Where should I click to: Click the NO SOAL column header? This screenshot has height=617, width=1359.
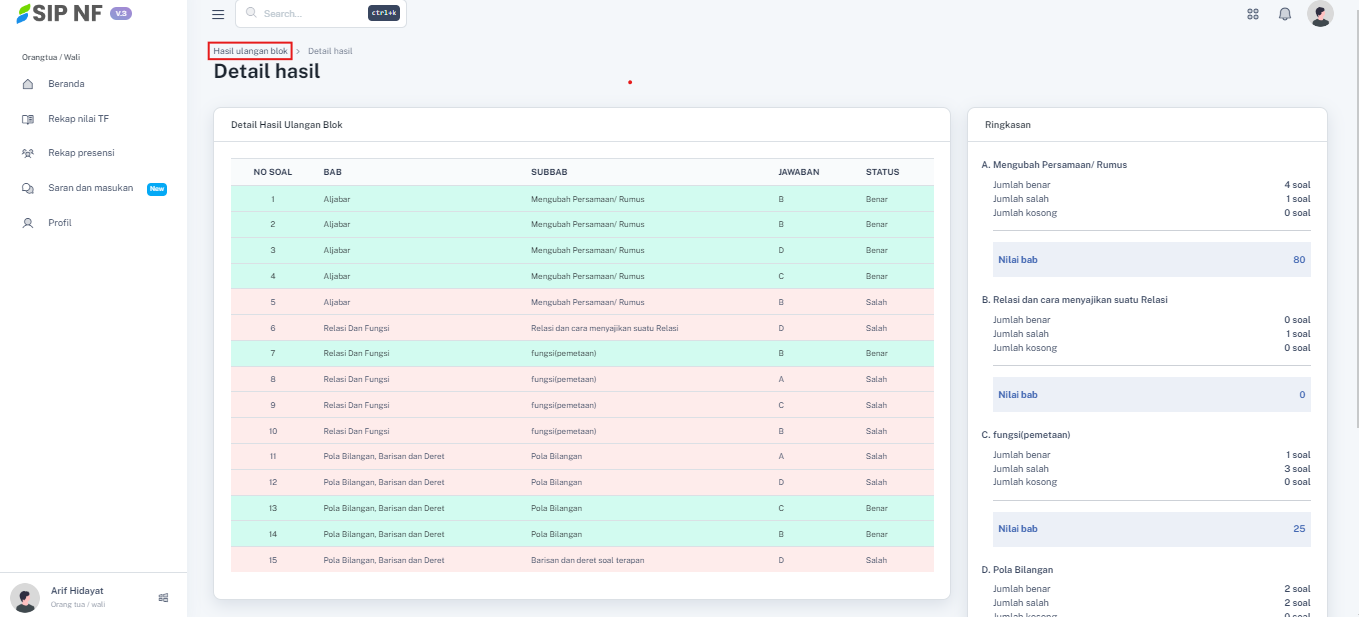pyautogui.click(x=272, y=172)
